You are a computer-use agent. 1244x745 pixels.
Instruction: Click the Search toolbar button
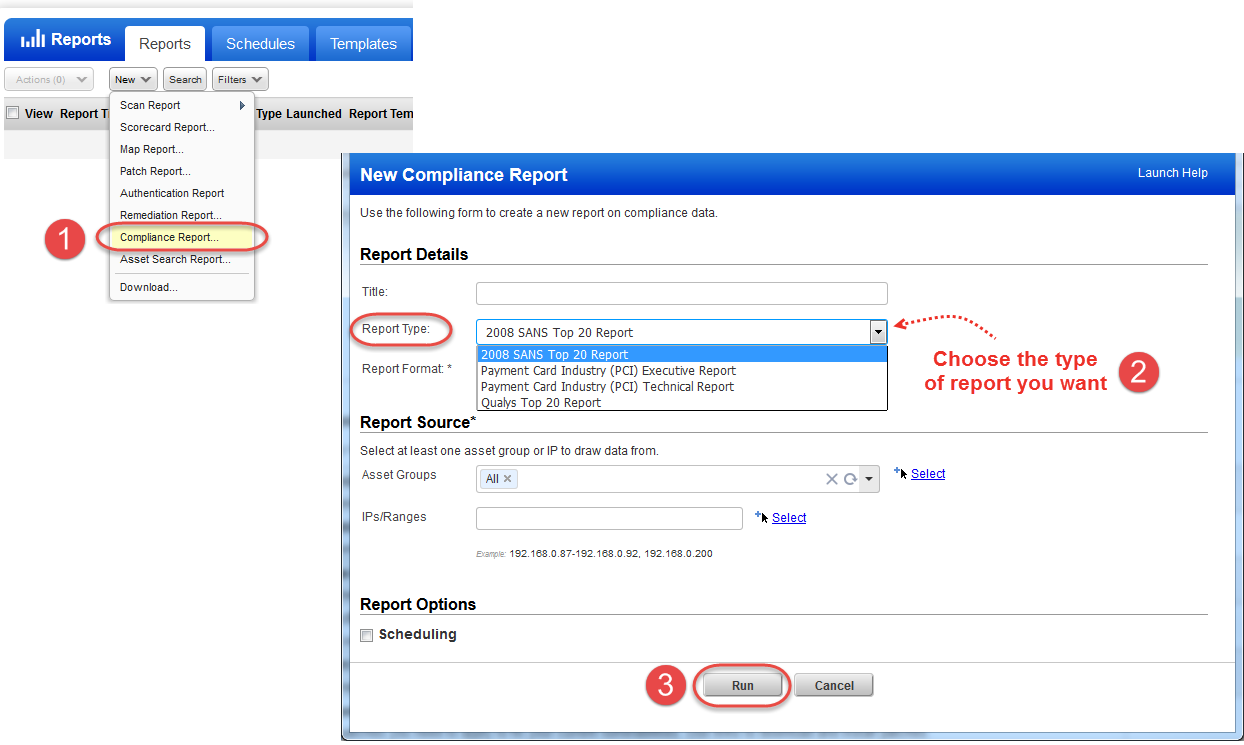pyautogui.click(x=184, y=79)
